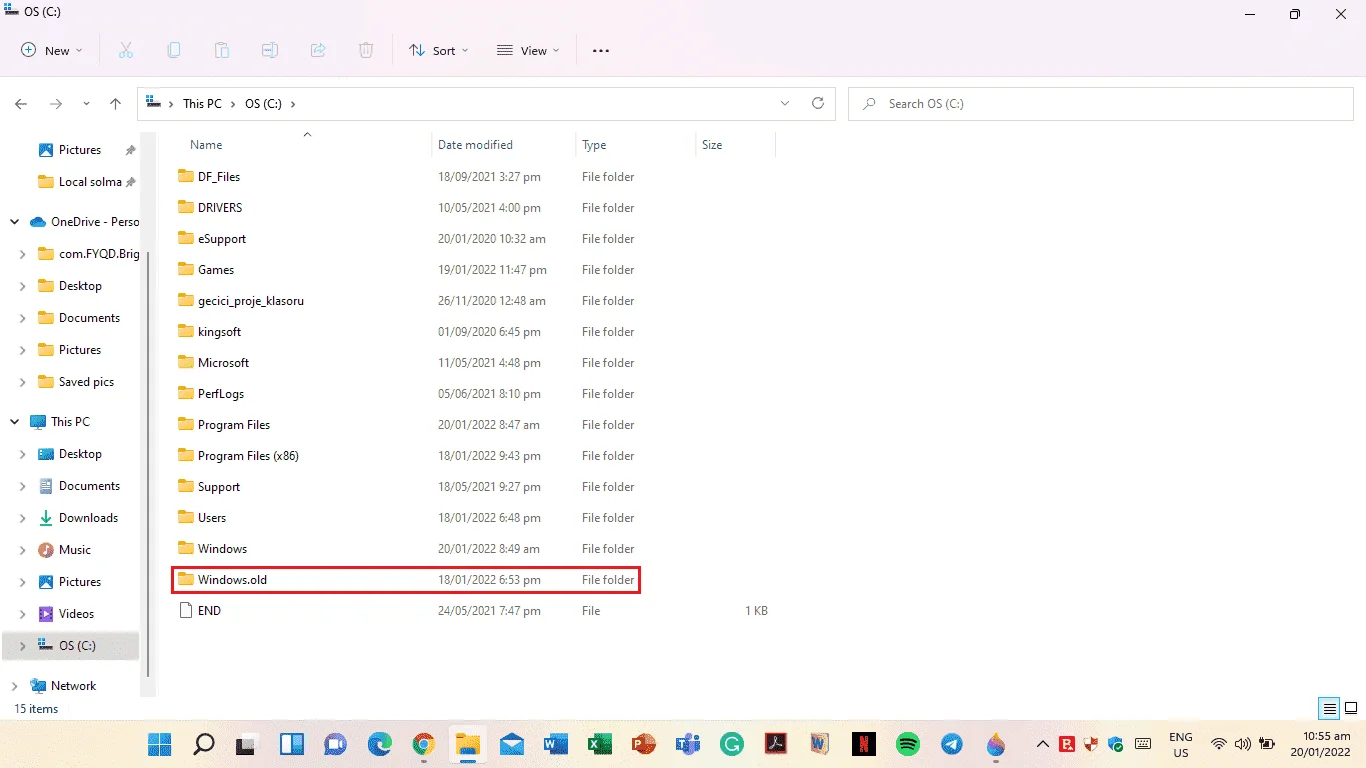The image size is (1366, 768).
Task: Open the New item dropdown
Action: click(52, 51)
